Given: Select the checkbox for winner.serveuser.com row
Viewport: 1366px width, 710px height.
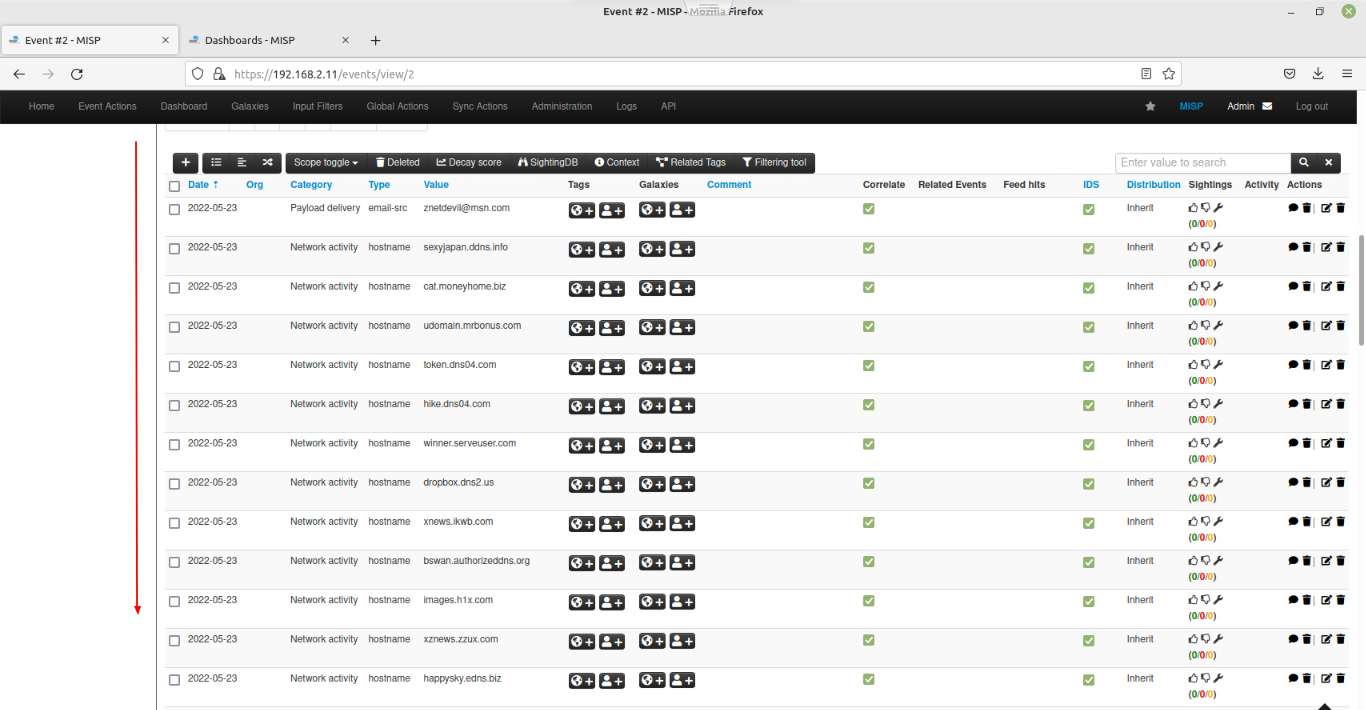Looking at the screenshot, I should click(174, 444).
